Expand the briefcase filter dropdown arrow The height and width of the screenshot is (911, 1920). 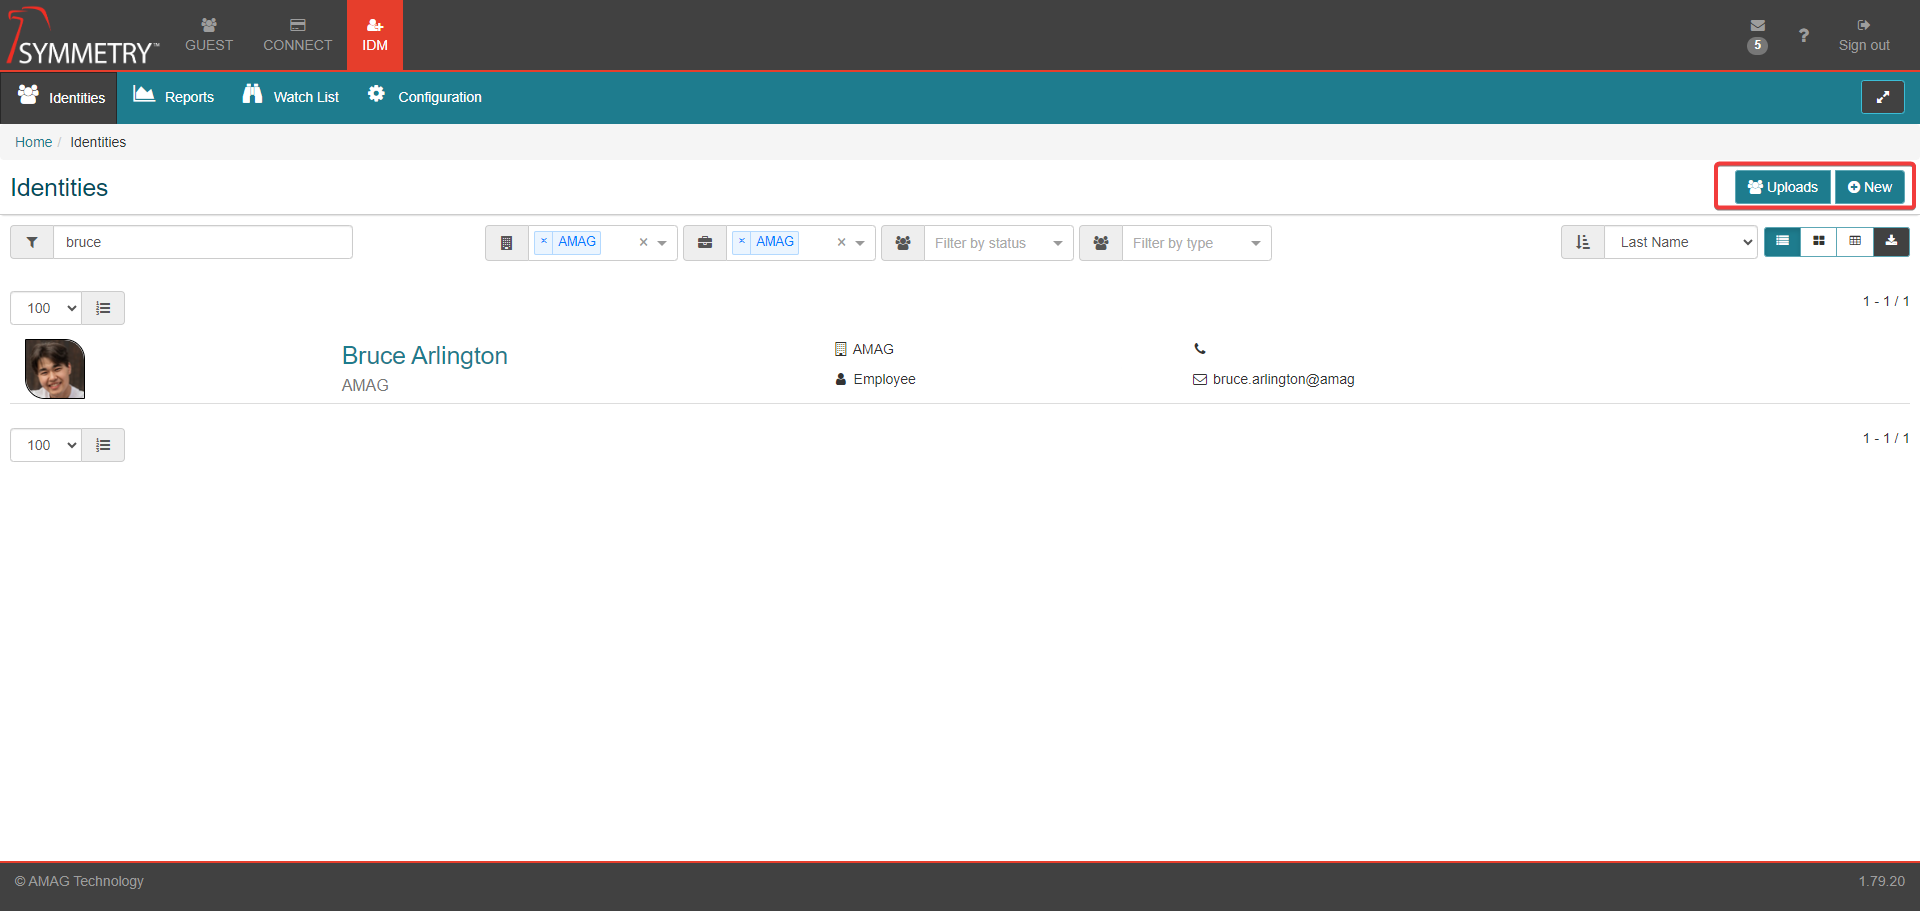click(x=860, y=243)
